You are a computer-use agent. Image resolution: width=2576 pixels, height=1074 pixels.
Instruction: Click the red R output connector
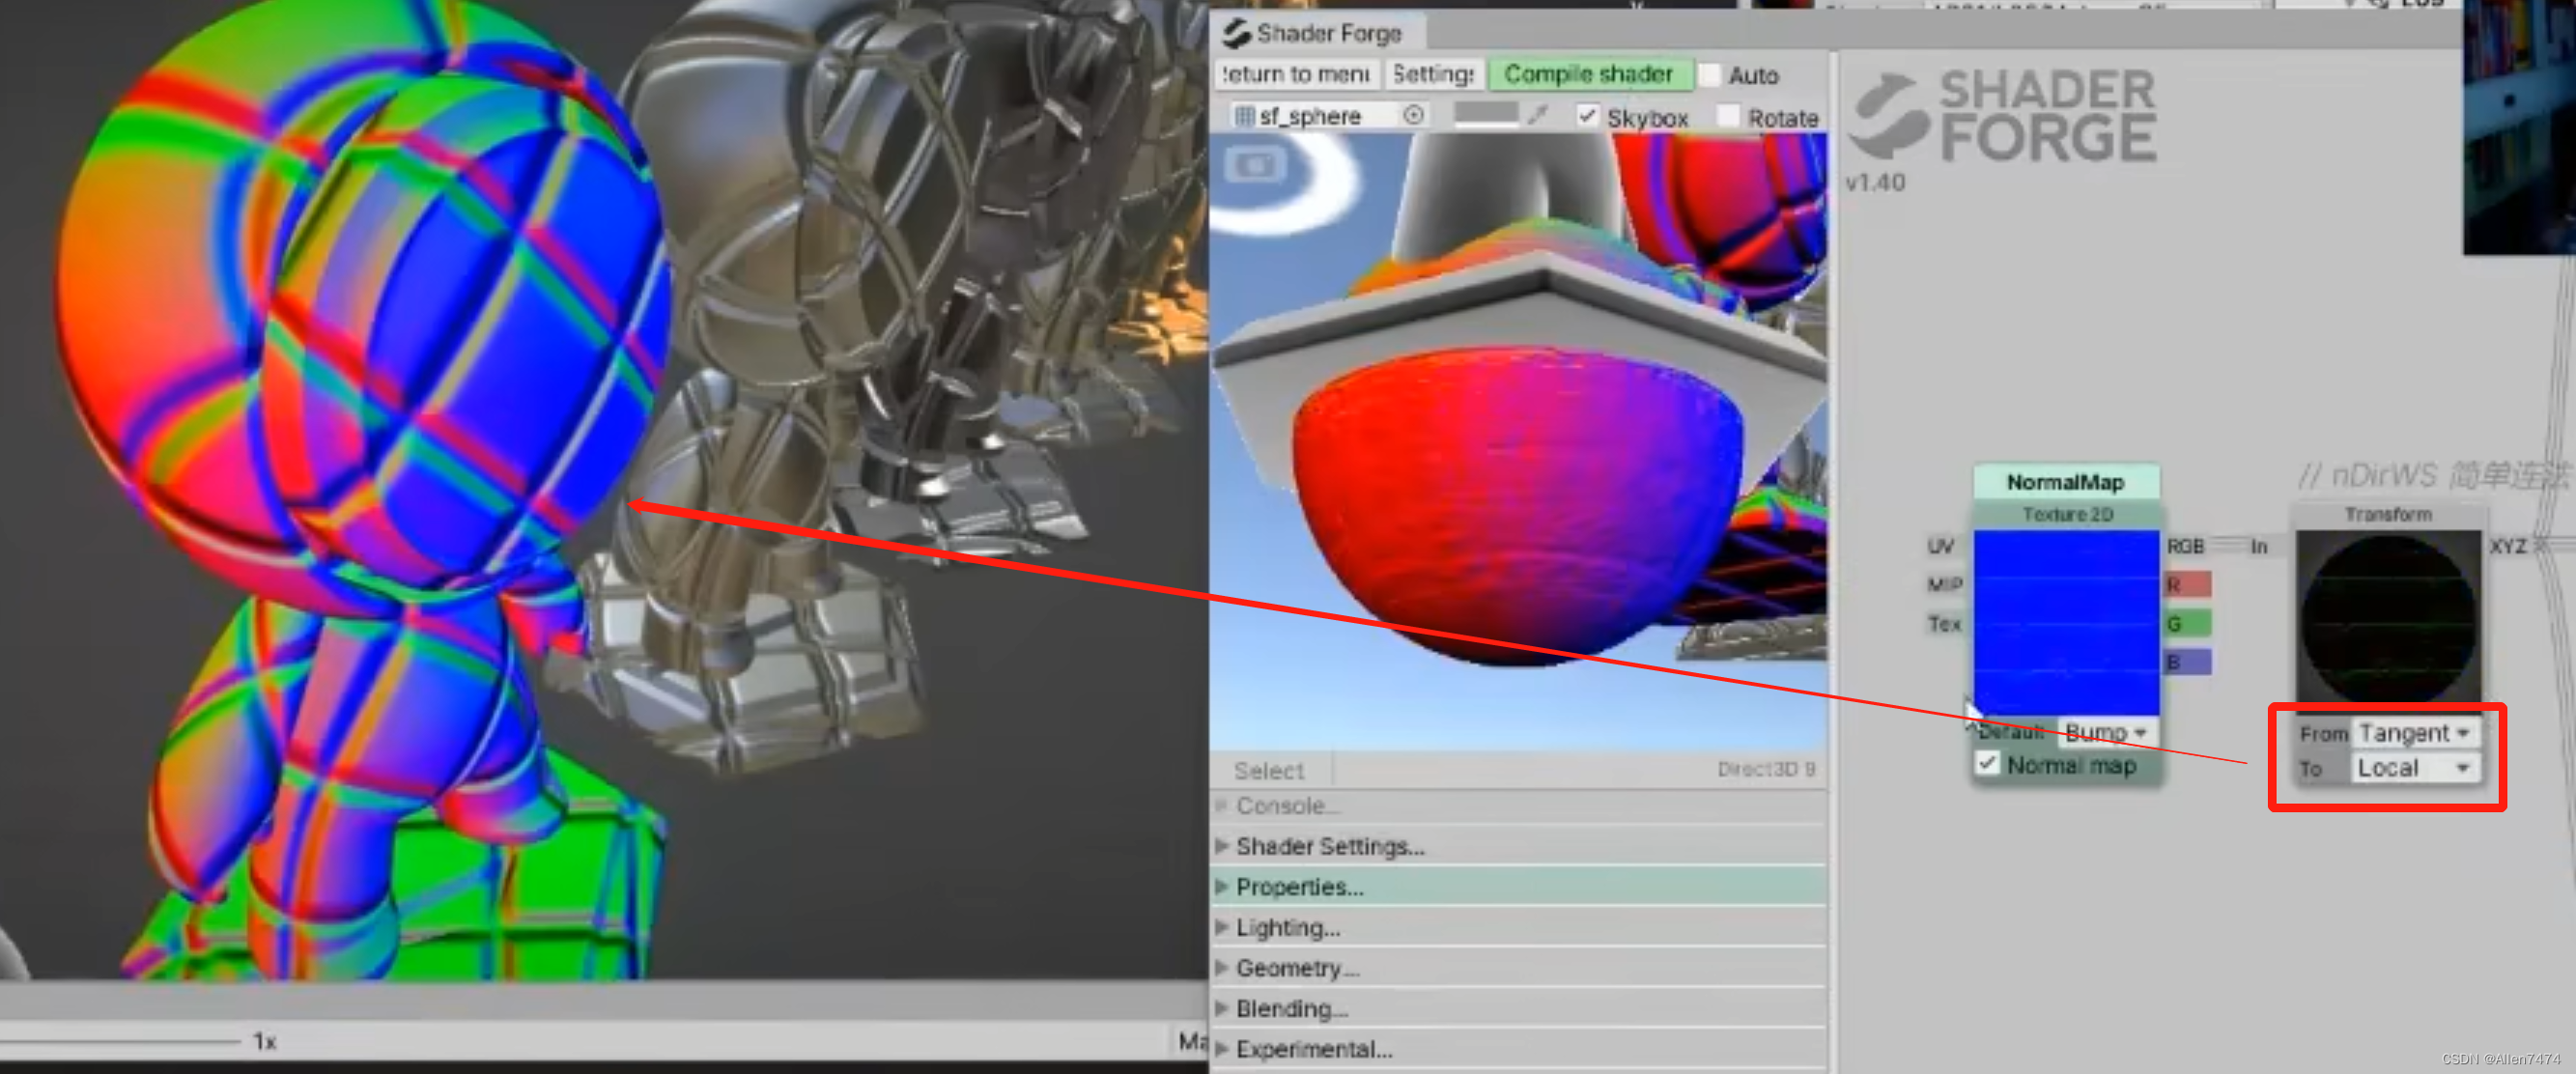[x=2187, y=585]
